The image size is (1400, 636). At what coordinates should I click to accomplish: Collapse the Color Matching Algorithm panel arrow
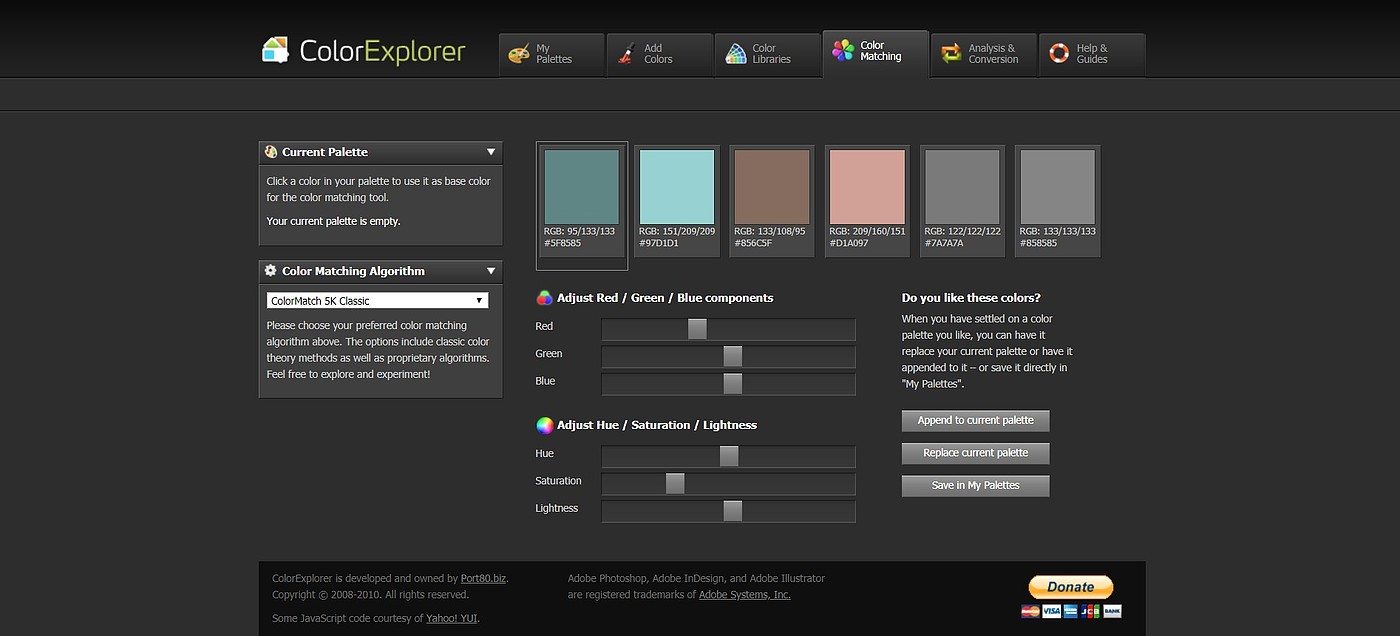click(x=491, y=271)
